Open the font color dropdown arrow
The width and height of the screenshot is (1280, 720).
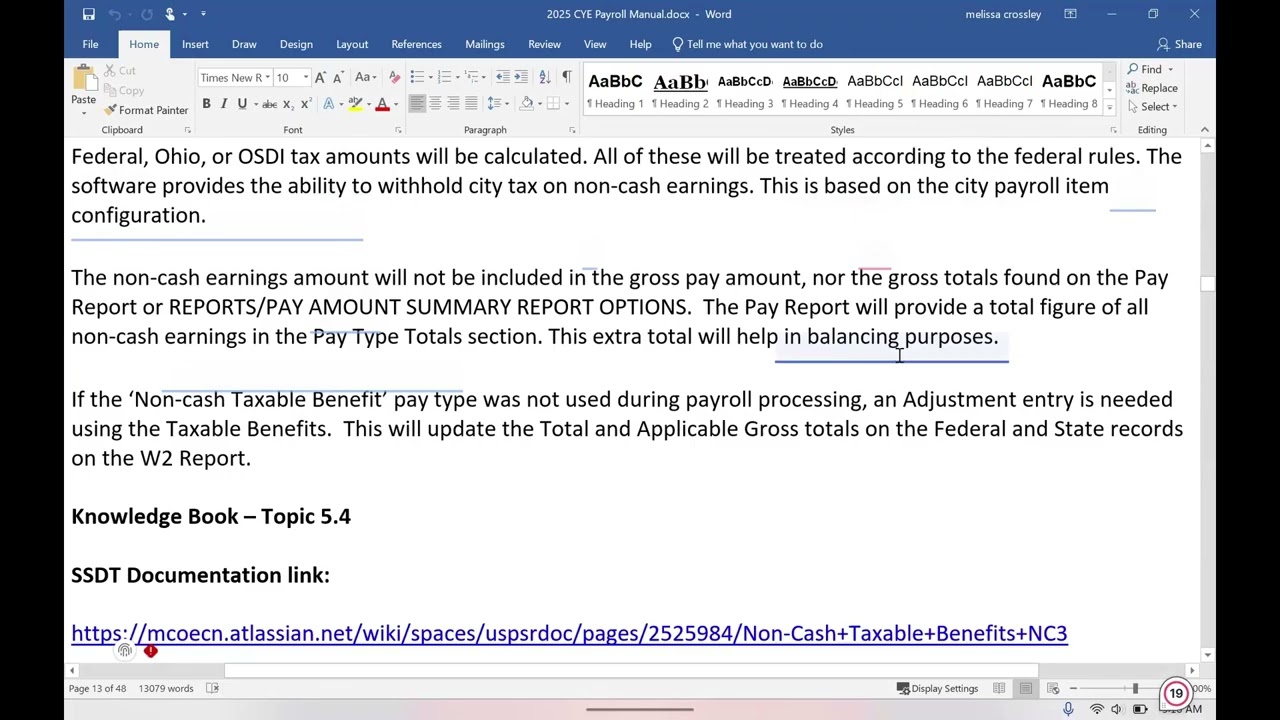(x=395, y=104)
